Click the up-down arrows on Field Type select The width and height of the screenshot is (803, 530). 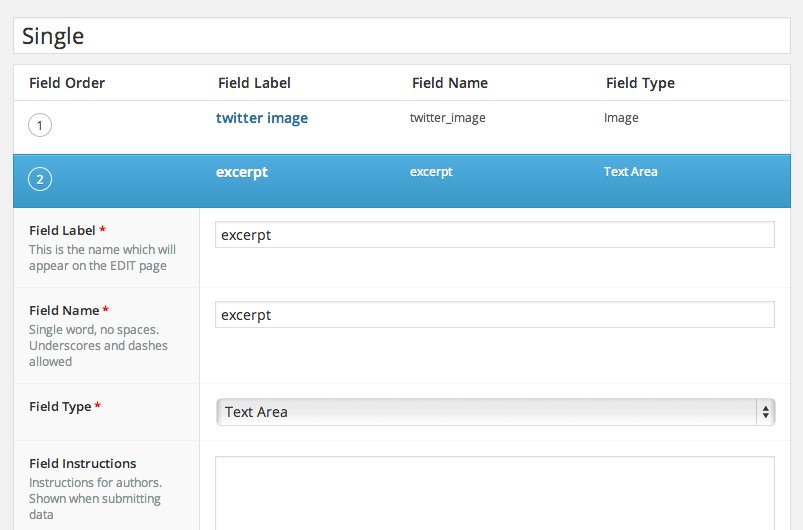coord(765,412)
